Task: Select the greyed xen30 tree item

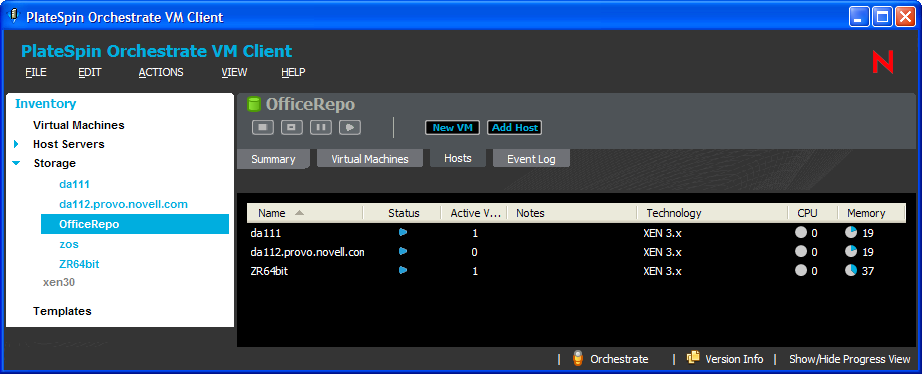Action: coord(59,282)
